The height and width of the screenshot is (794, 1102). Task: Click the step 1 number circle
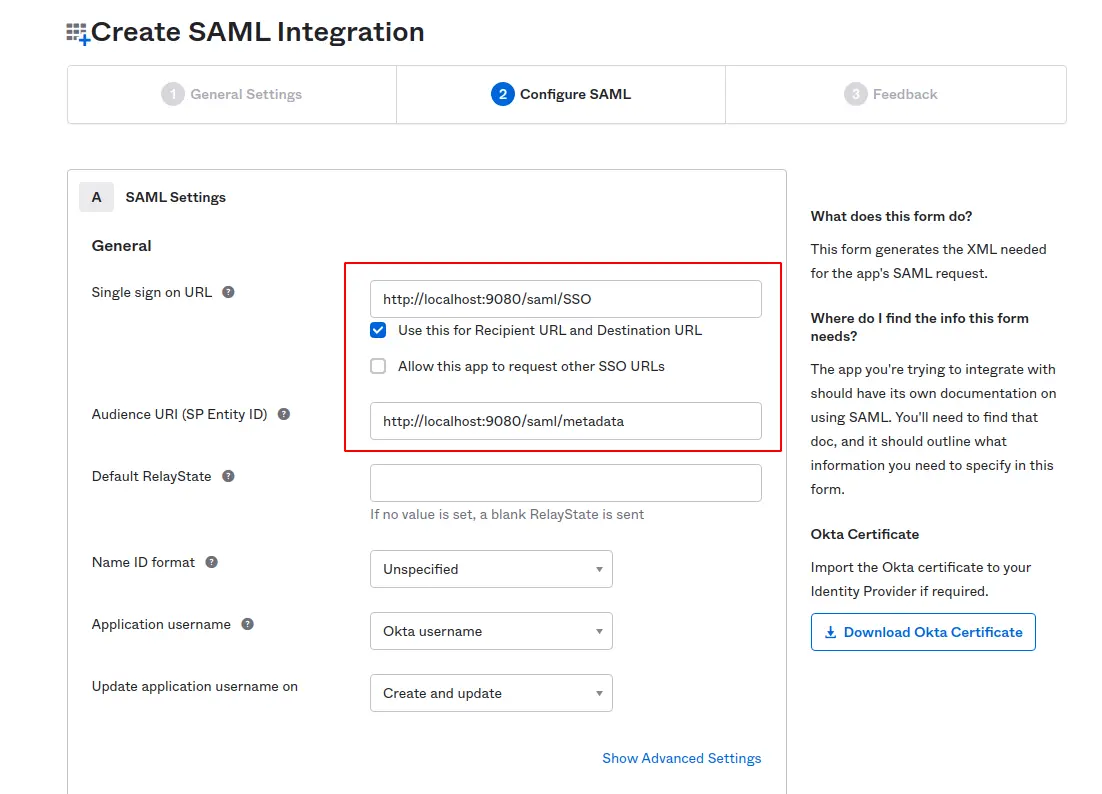pos(173,94)
